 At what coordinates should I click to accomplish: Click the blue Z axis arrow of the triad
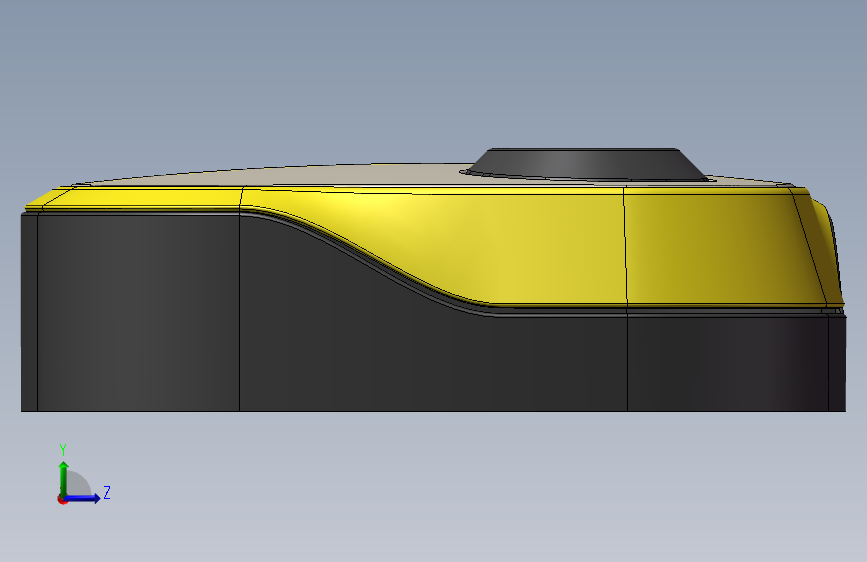(x=83, y=498)
